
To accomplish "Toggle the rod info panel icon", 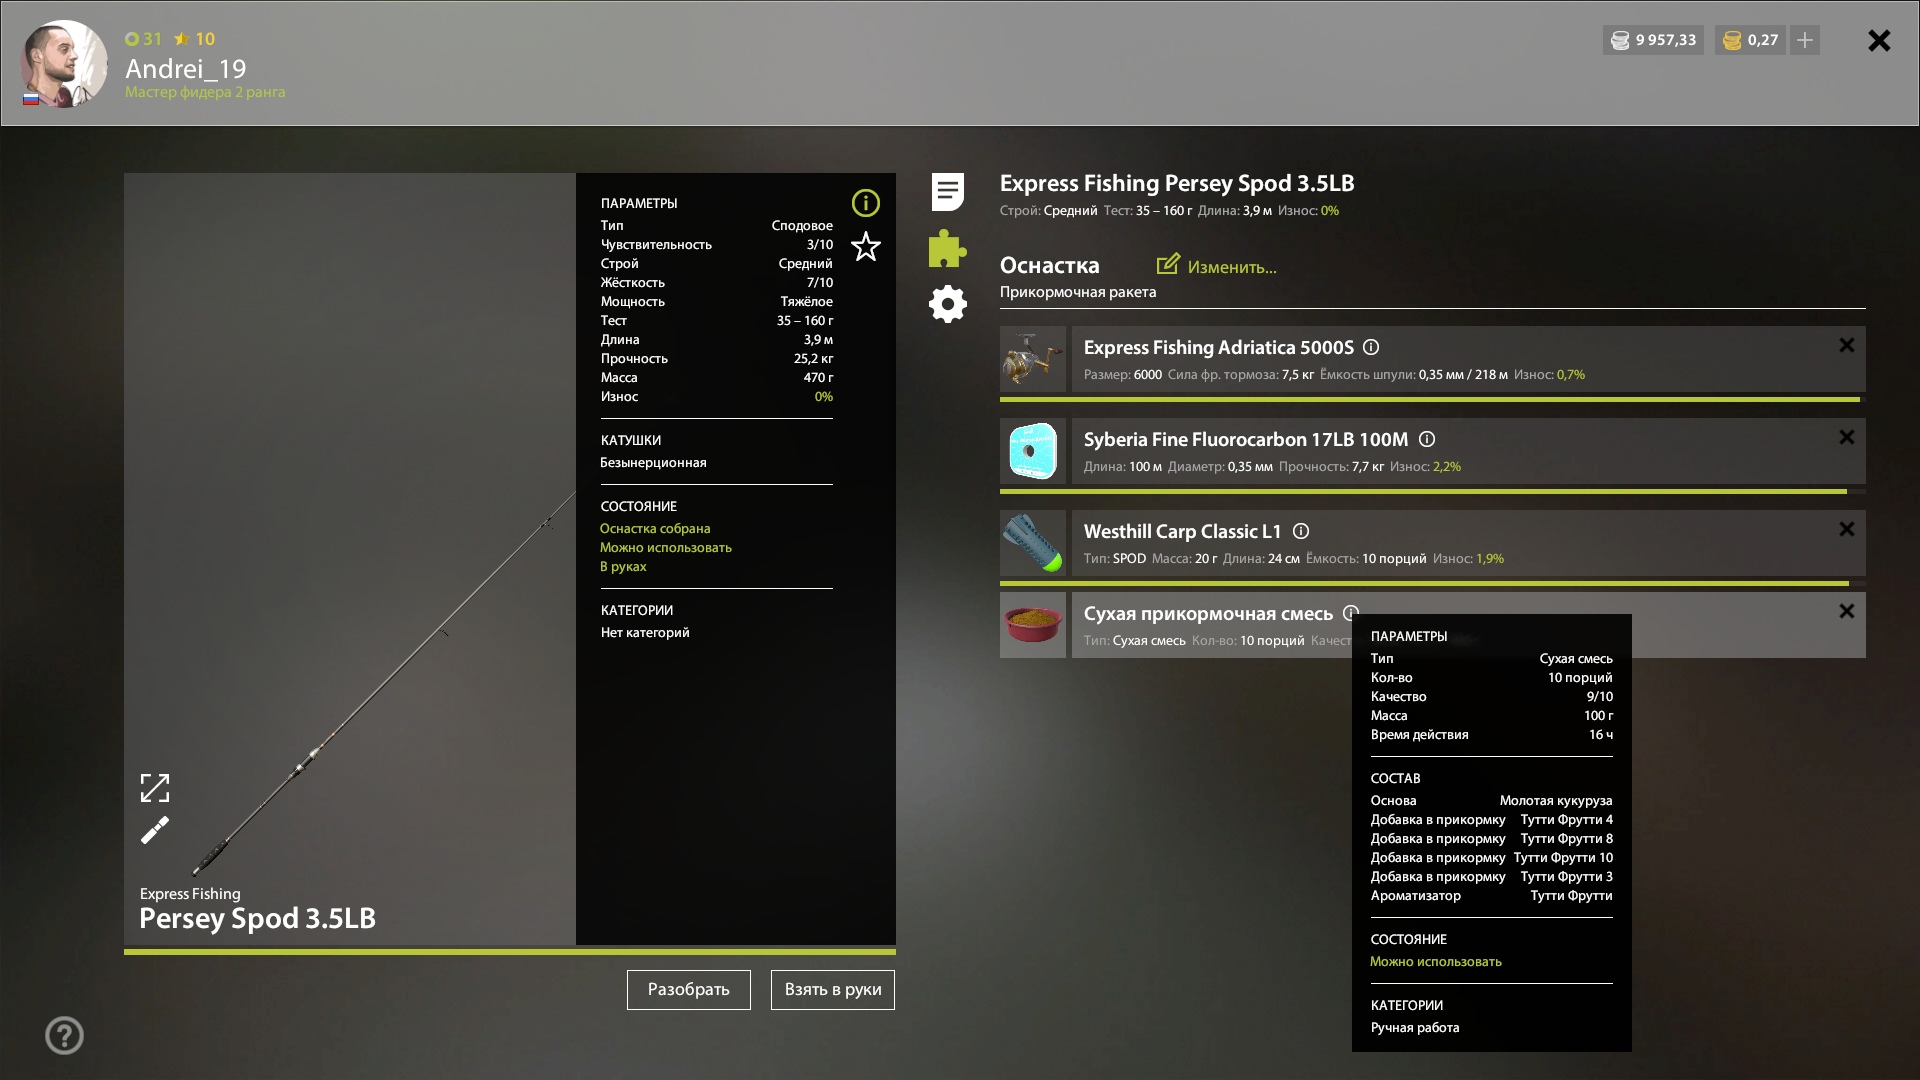I will pyautogui.click(x=865, y=203).
